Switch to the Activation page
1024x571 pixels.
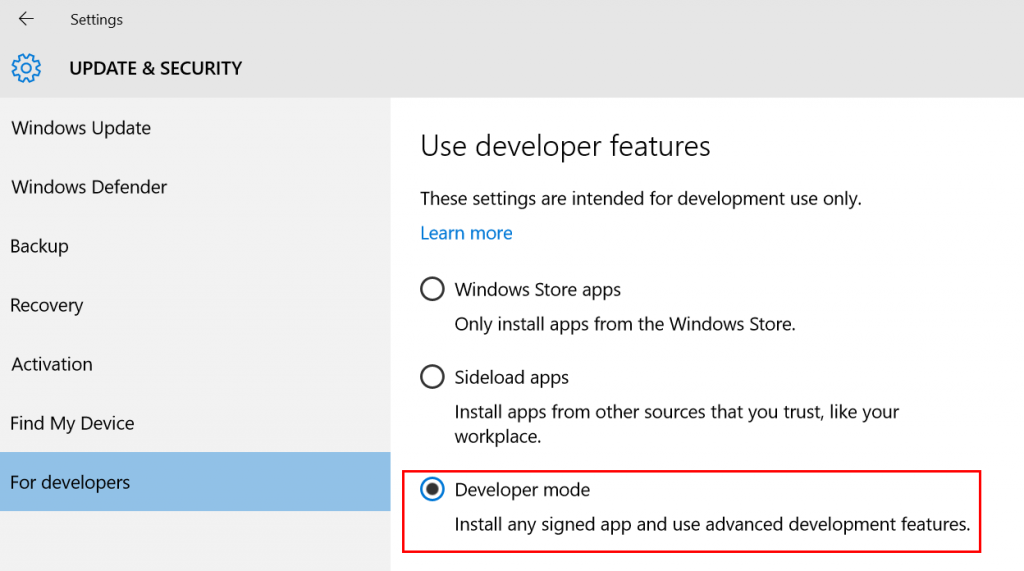pos(52,364)
